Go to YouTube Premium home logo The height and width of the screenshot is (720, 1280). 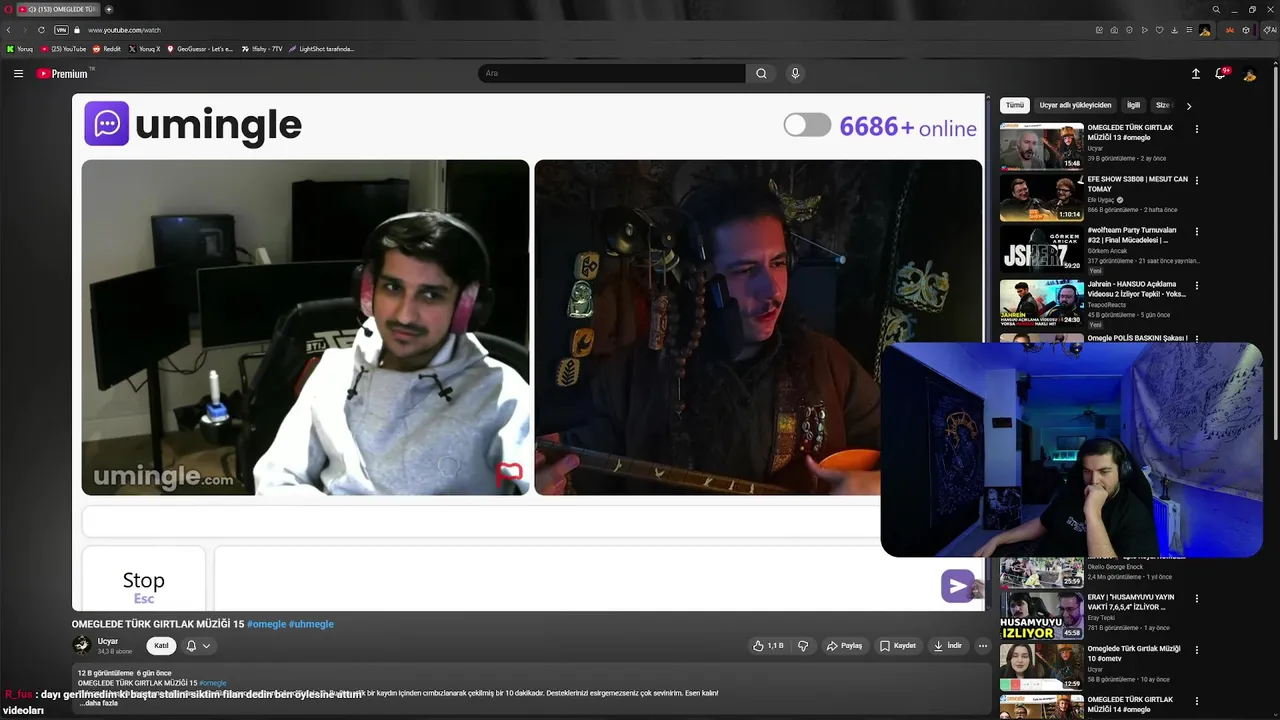click(x=63, y=74)
